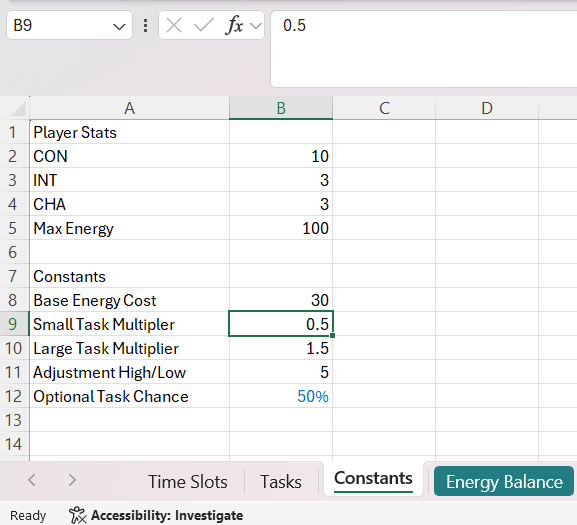
Task: Click the 'Small Task Multipler' cell
Action: [x=130, y=324]
